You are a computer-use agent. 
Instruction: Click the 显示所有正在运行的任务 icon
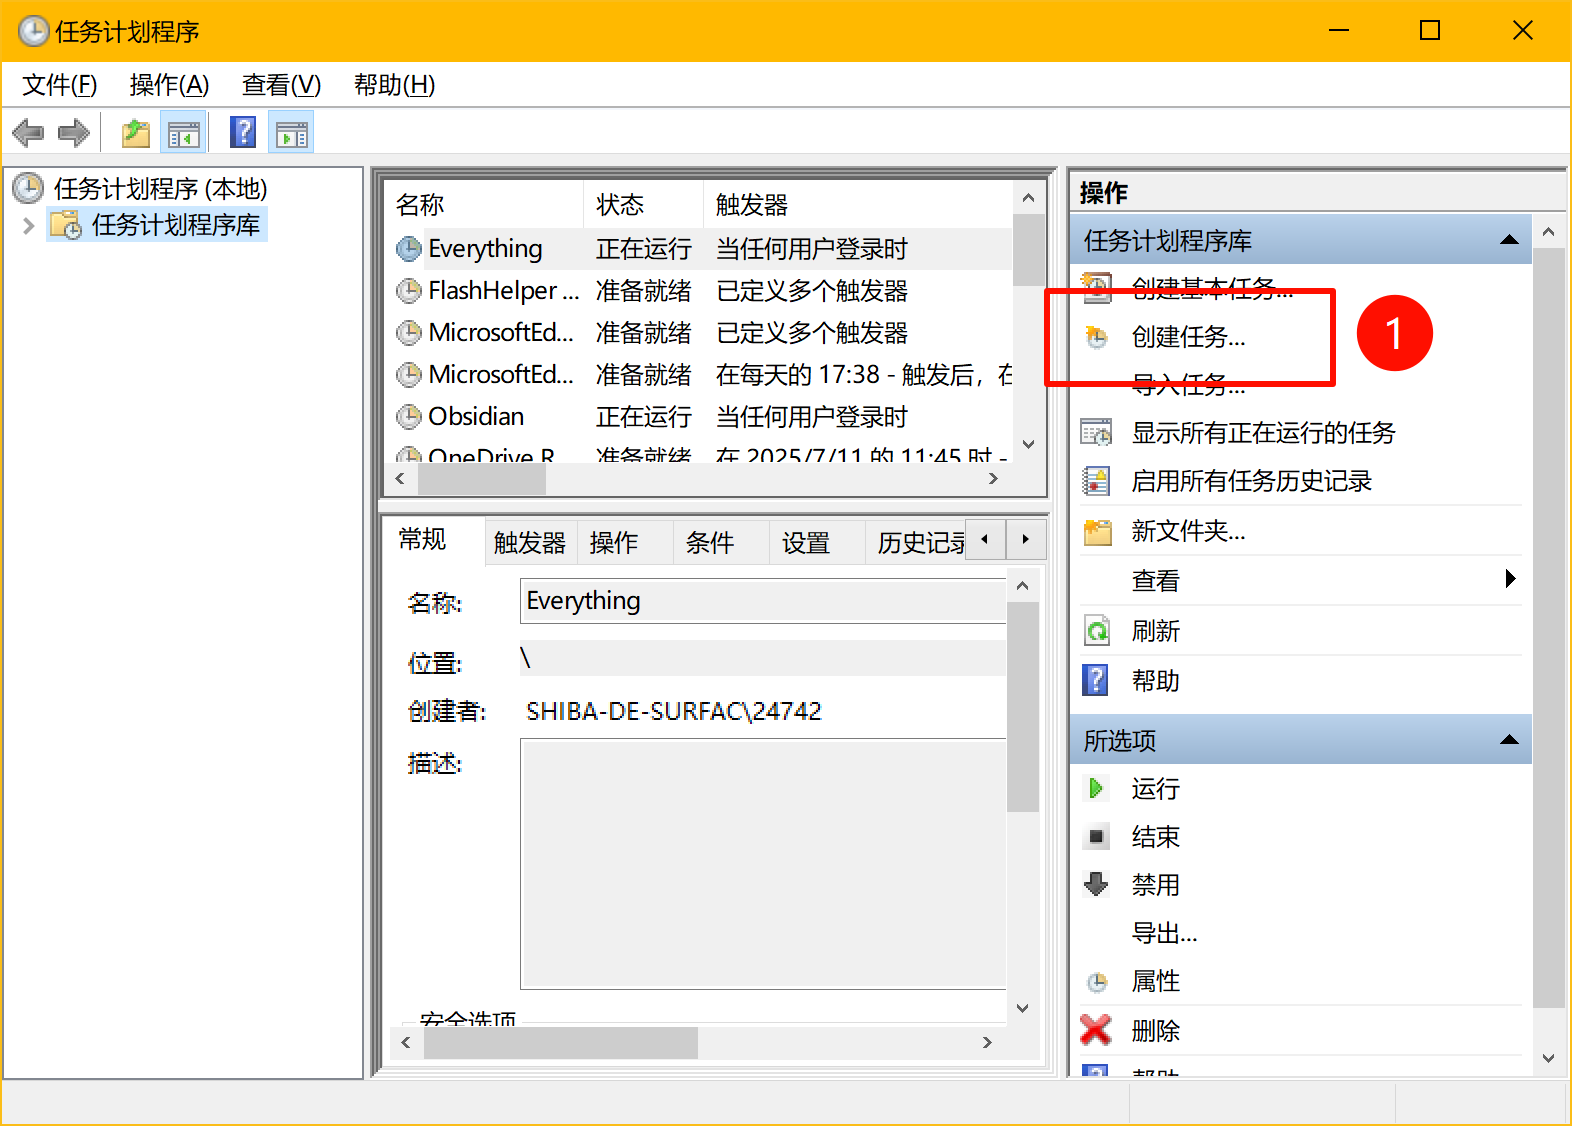click(1097, 433)
